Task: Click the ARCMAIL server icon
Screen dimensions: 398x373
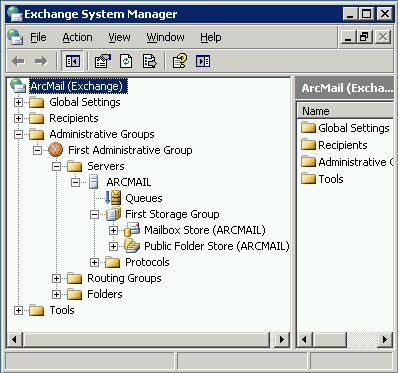Action: click(x=94, y=182)
